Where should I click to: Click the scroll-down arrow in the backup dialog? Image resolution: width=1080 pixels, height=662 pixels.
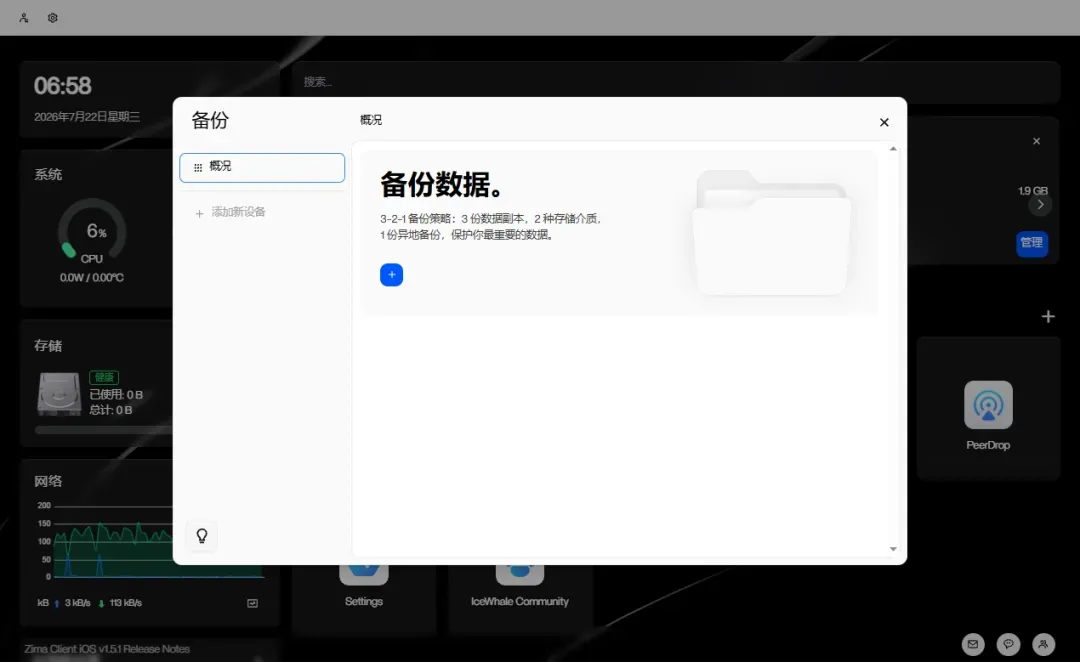(x=893, y=549)
